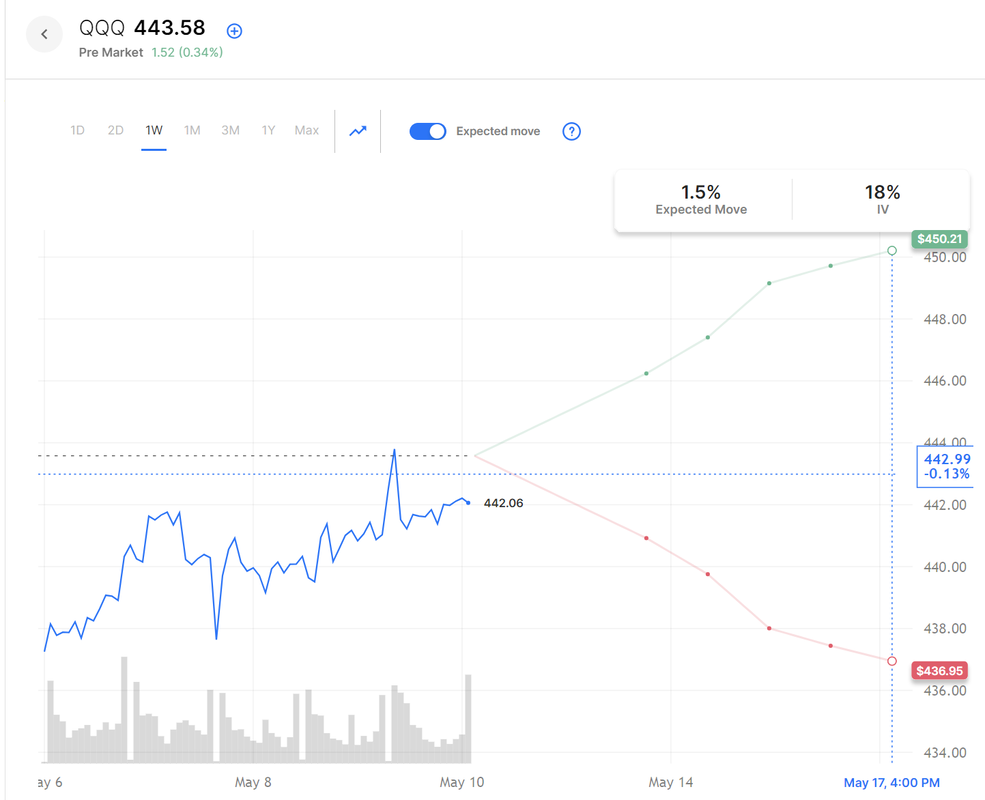Click the green upper expected move endpoint circle
The image size is (985, 800).
pyautogui.click(x=892, y=251)
